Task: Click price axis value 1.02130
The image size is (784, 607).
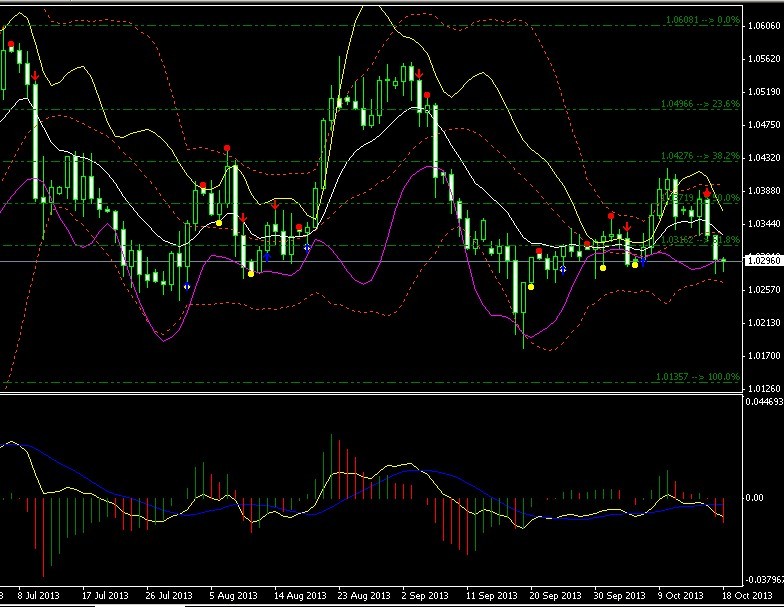Action: [x=764, y=322]
